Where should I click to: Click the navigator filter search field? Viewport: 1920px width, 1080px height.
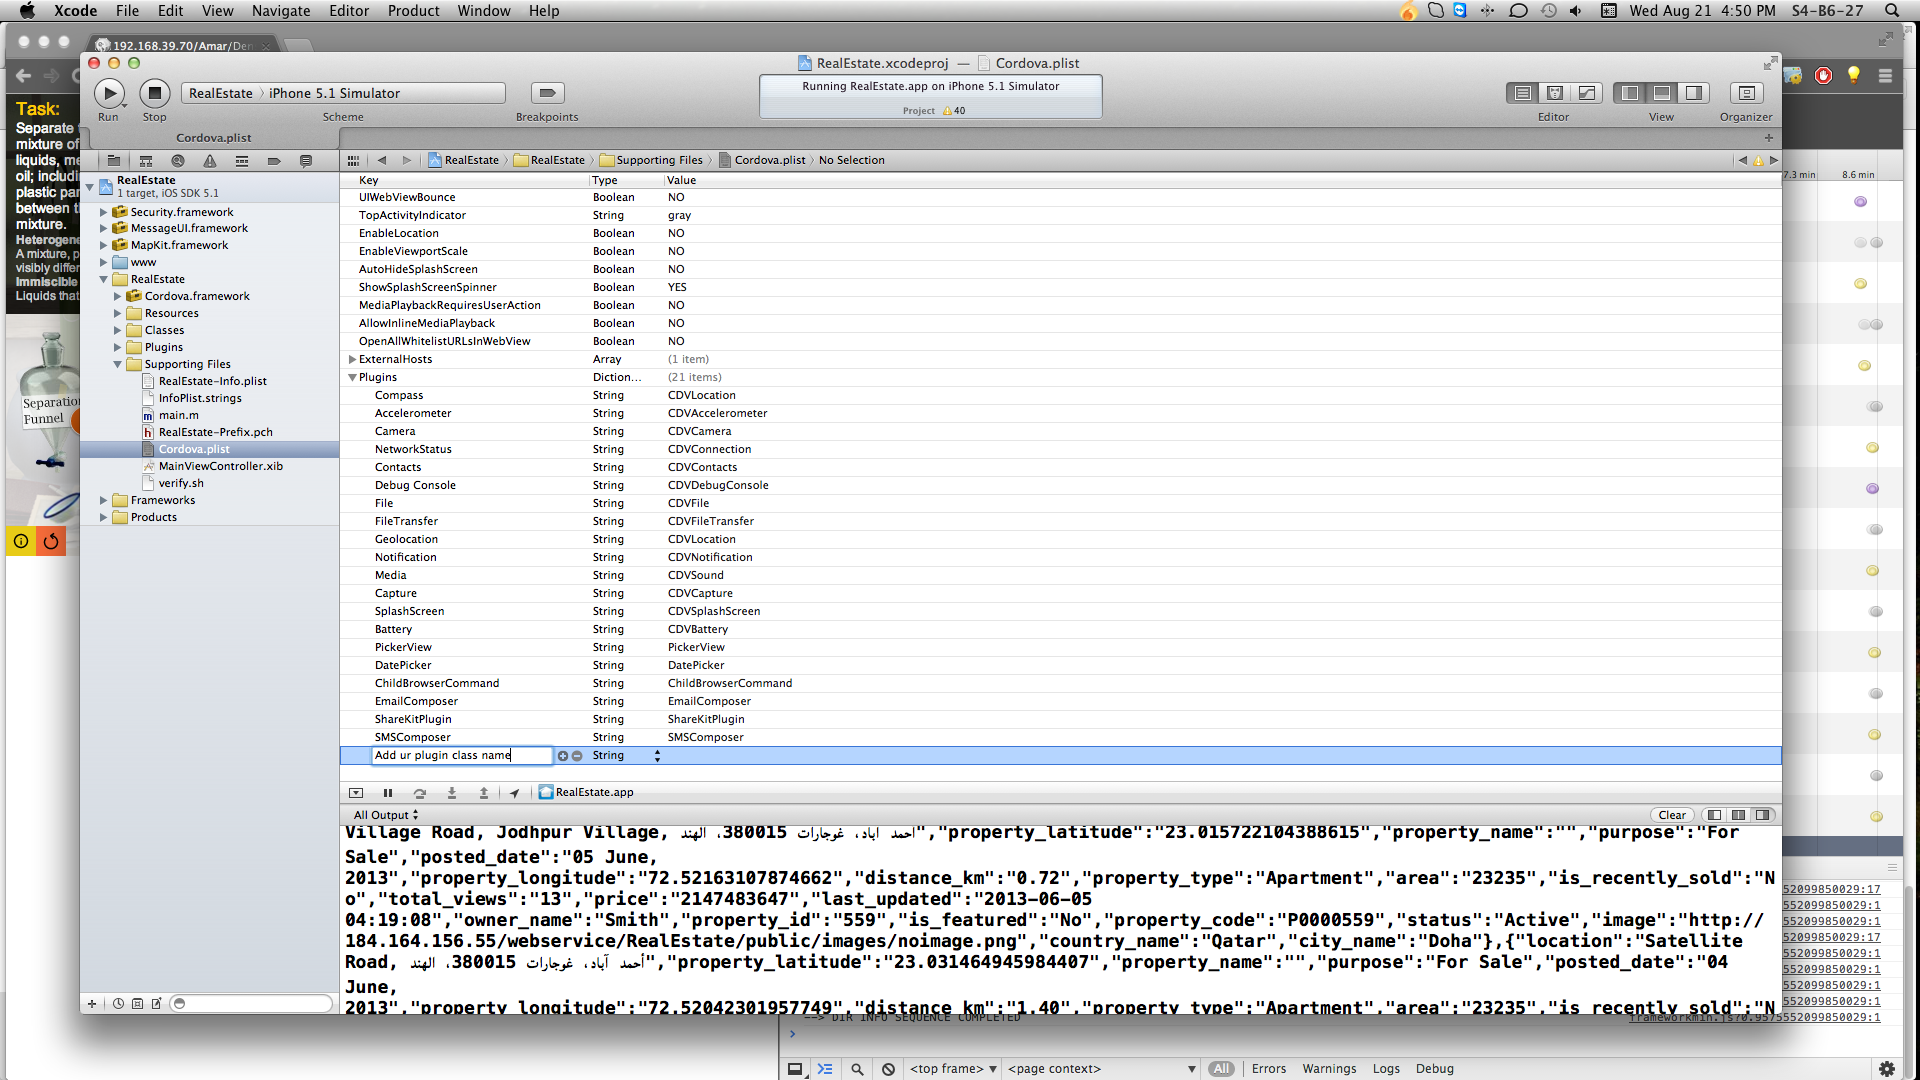[251, 1004]
